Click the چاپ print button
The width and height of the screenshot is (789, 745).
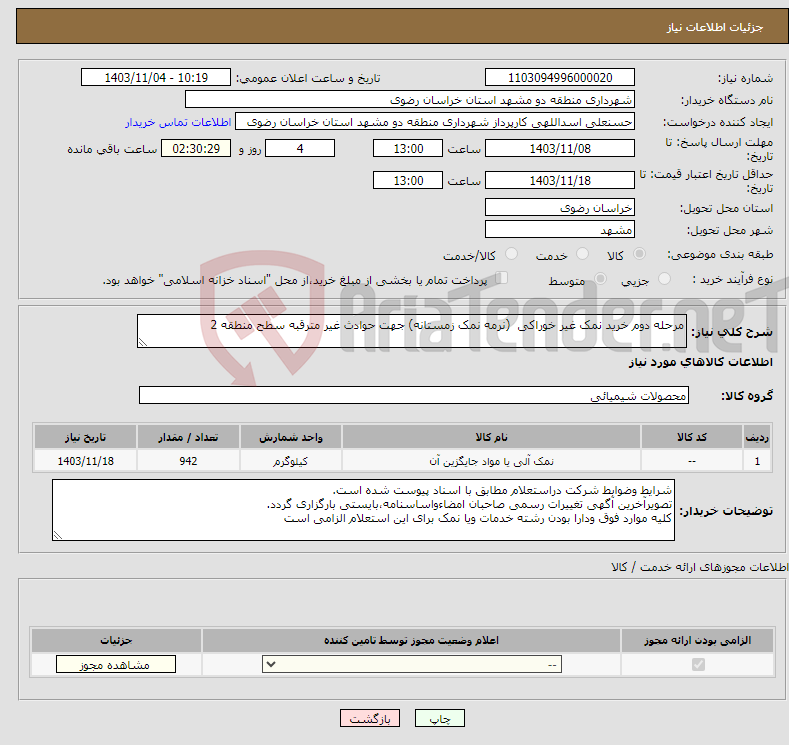[x=440, y=718]
